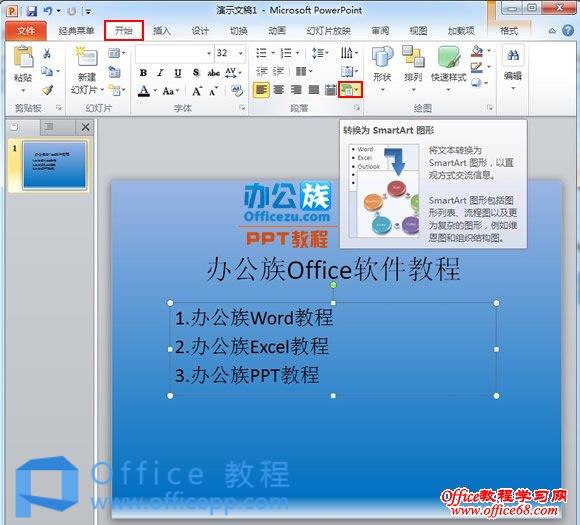Switch to the Design (设计) tab
The height and width of the screenshot is (525, 580).
[200, 30]
